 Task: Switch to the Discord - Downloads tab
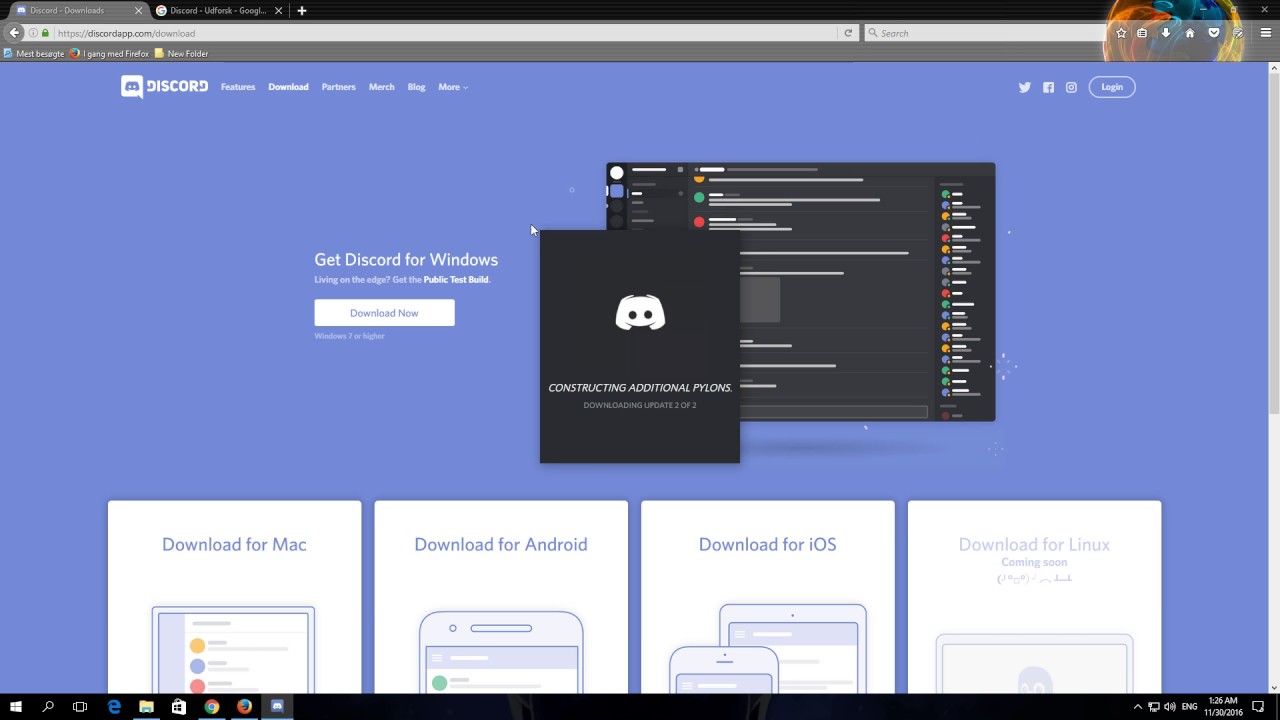pos(78,10)
